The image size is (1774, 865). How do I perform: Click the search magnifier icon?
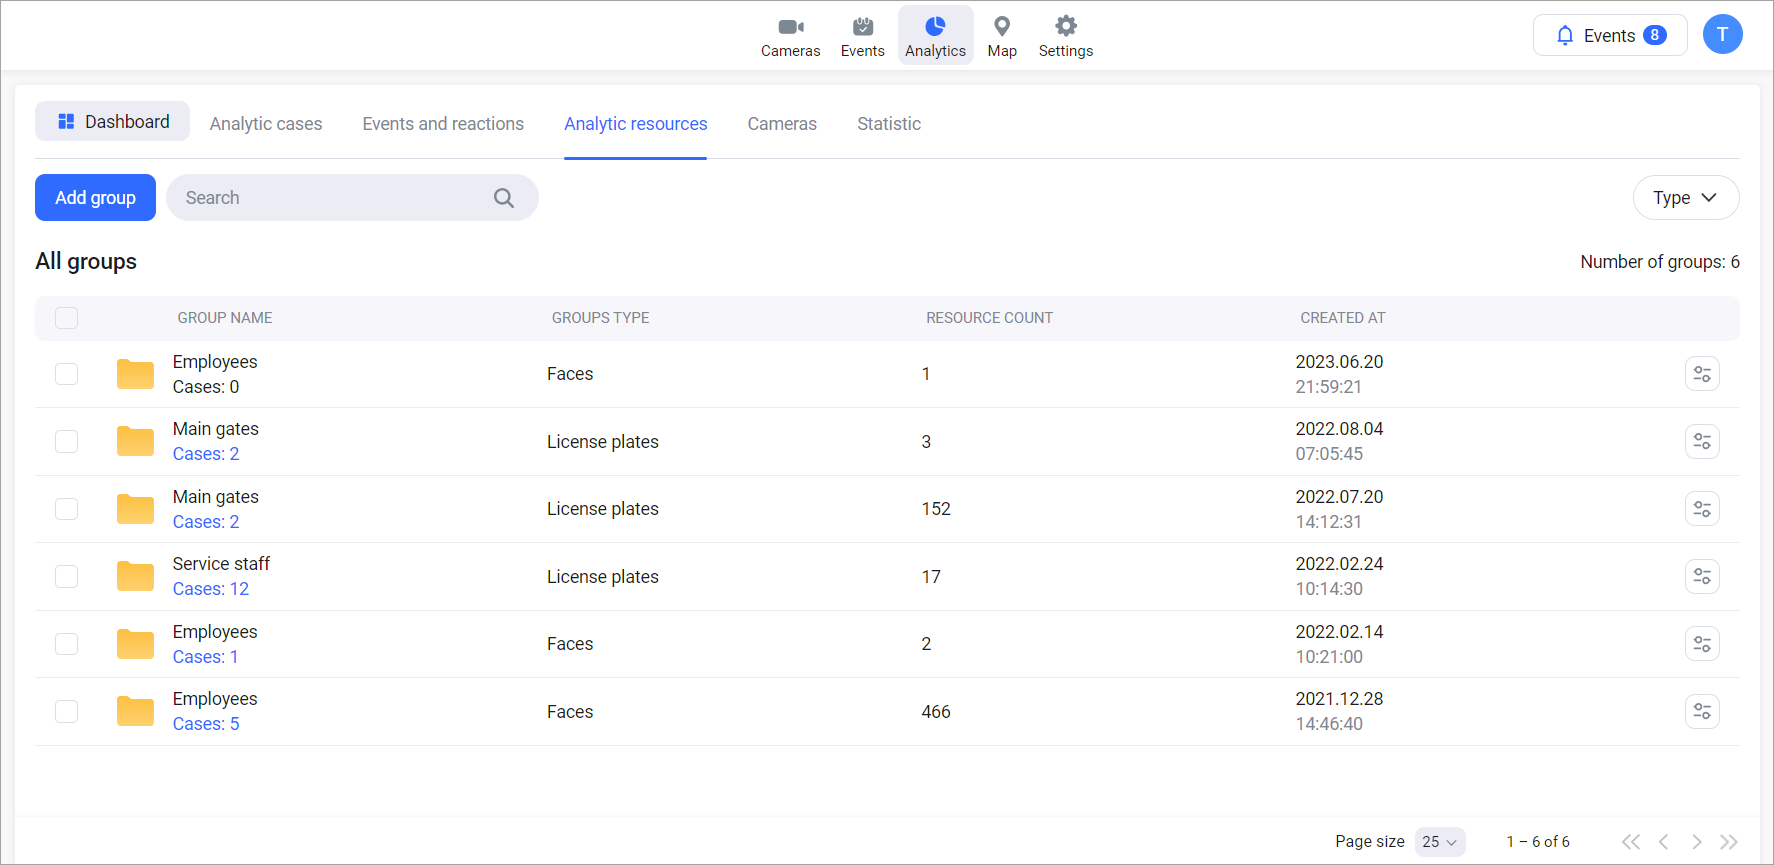coord(504,198)
